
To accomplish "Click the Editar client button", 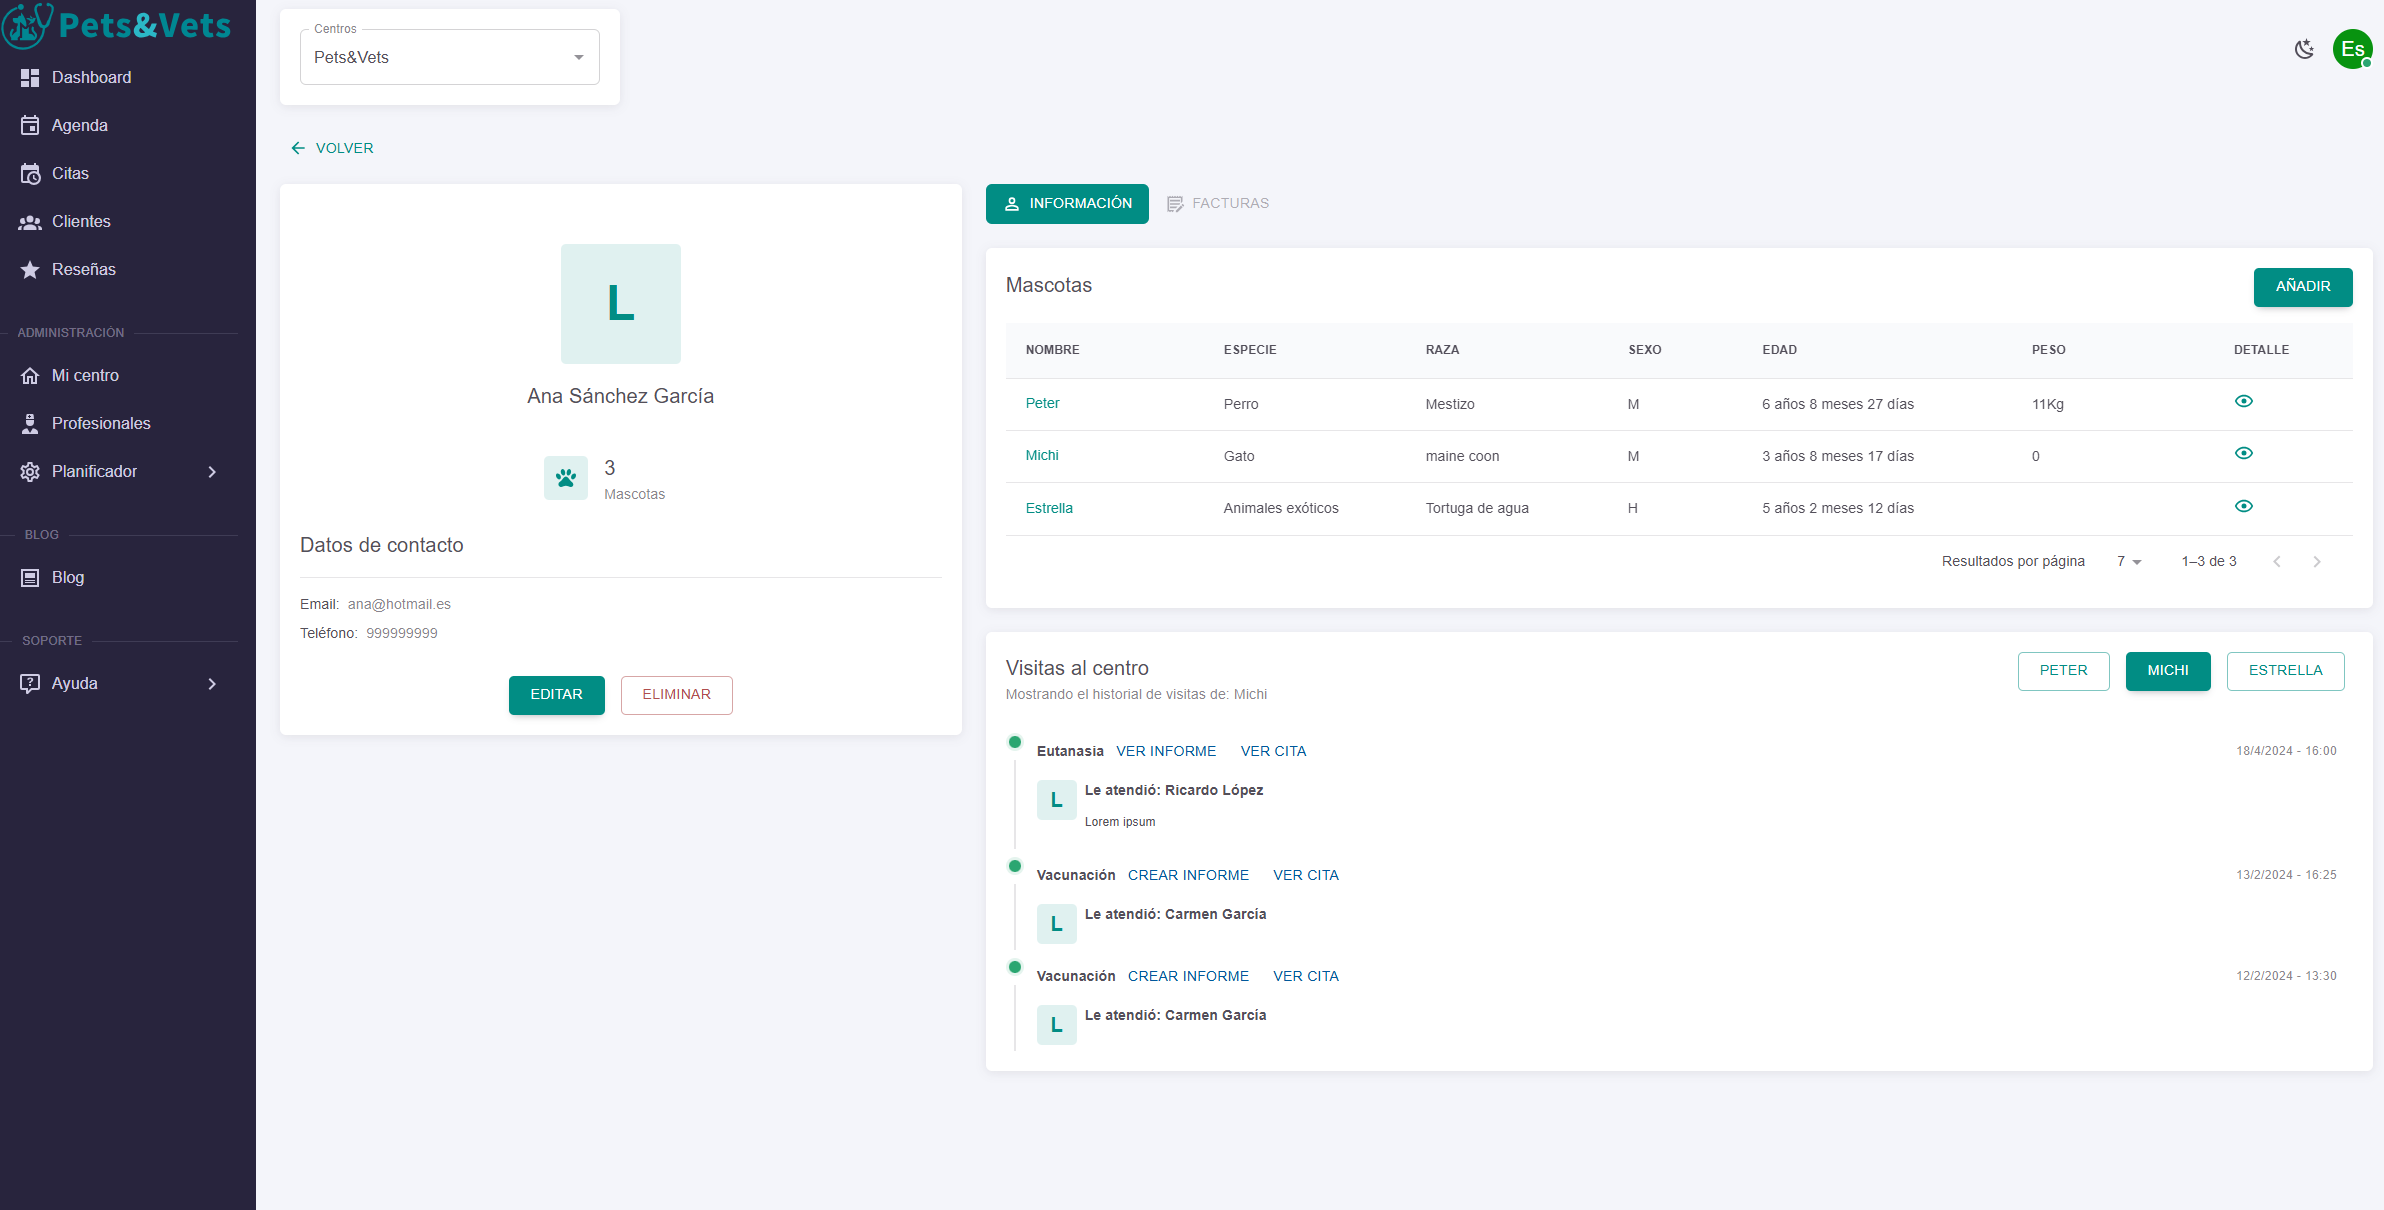I will coord(556,695).
